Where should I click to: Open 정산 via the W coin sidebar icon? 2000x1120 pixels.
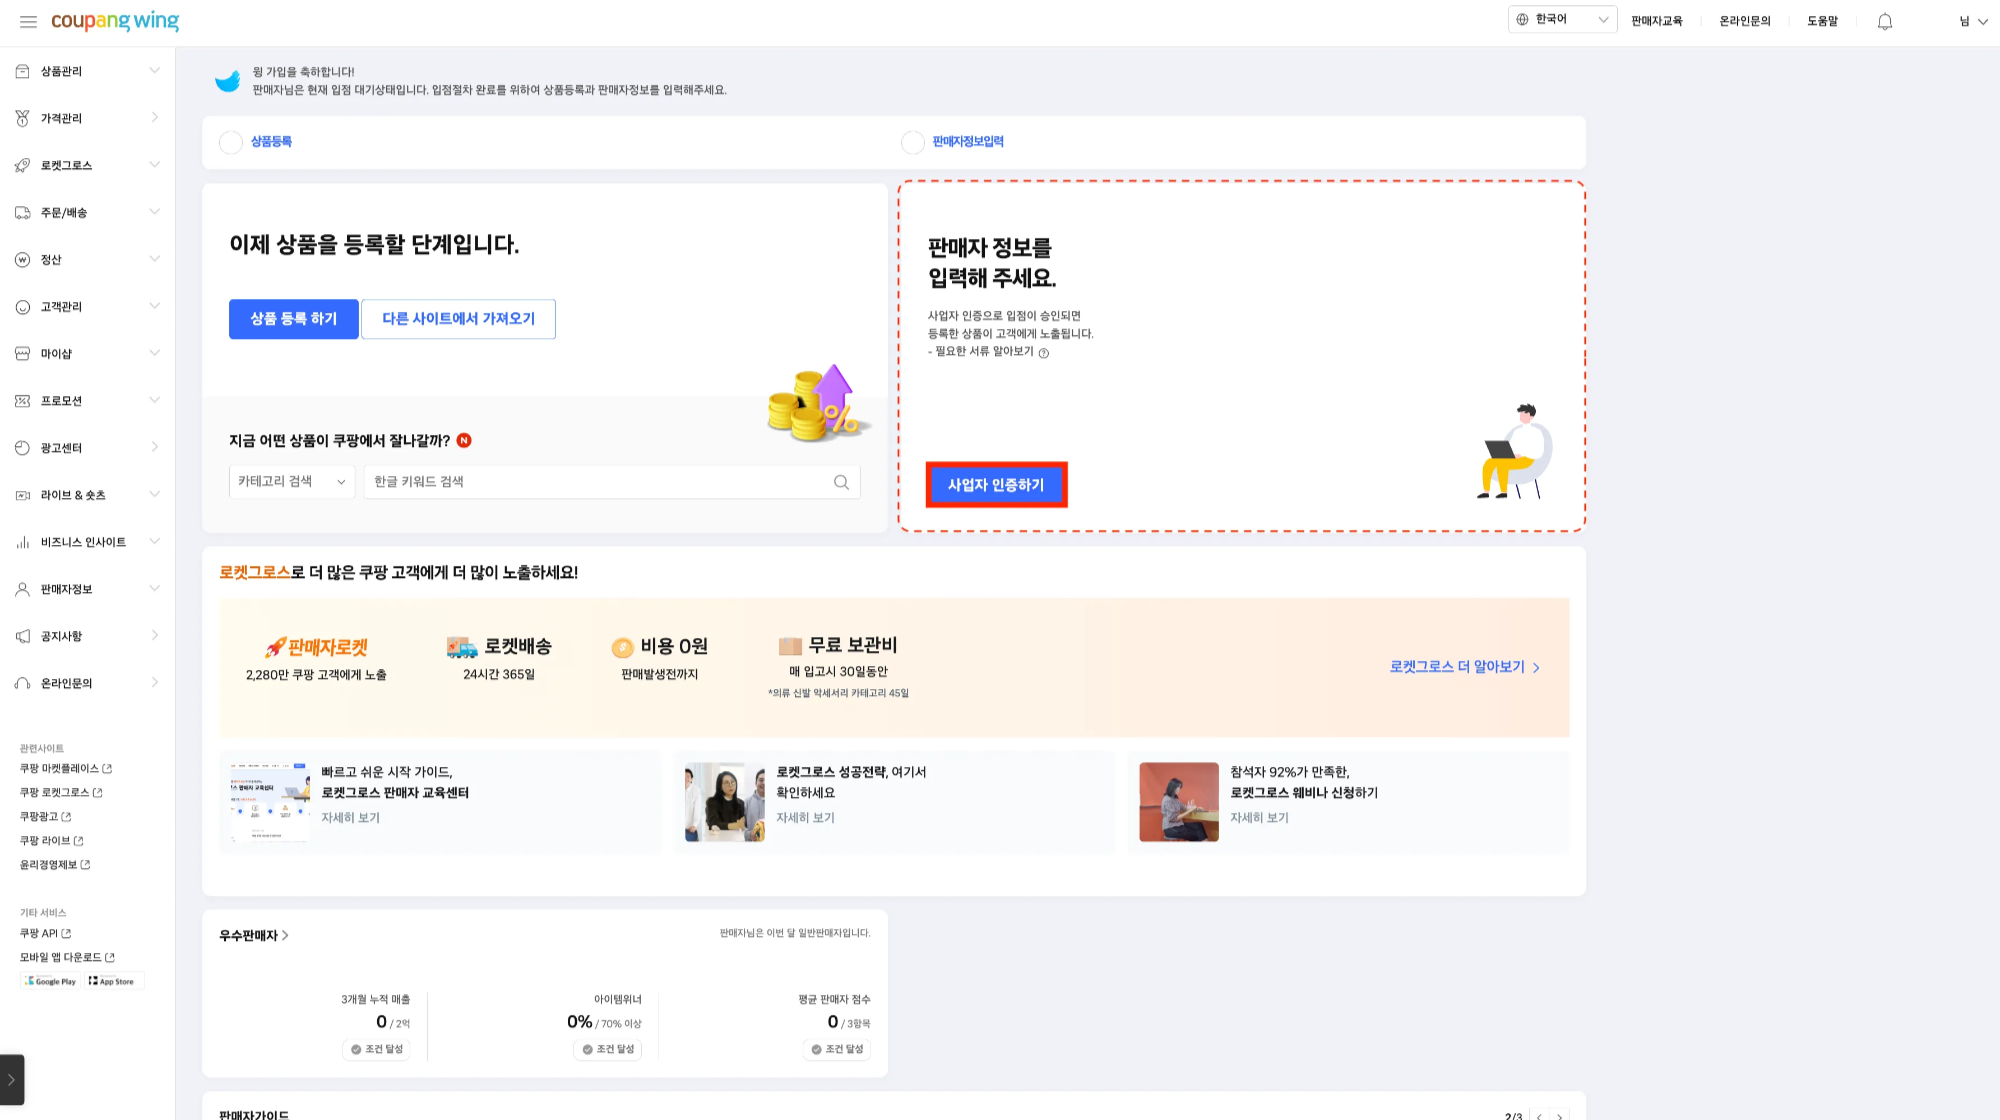coord(22,259)
